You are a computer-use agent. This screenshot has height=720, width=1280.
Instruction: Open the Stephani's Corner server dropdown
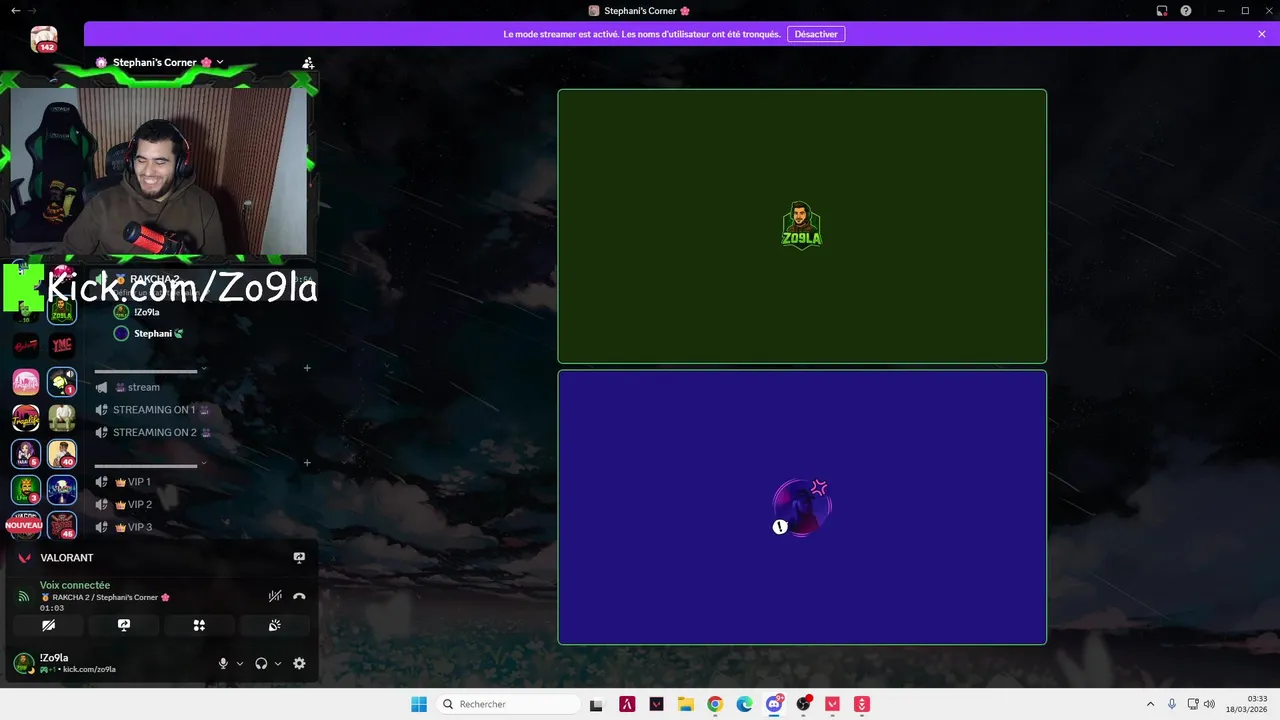(x=160, y=62)
